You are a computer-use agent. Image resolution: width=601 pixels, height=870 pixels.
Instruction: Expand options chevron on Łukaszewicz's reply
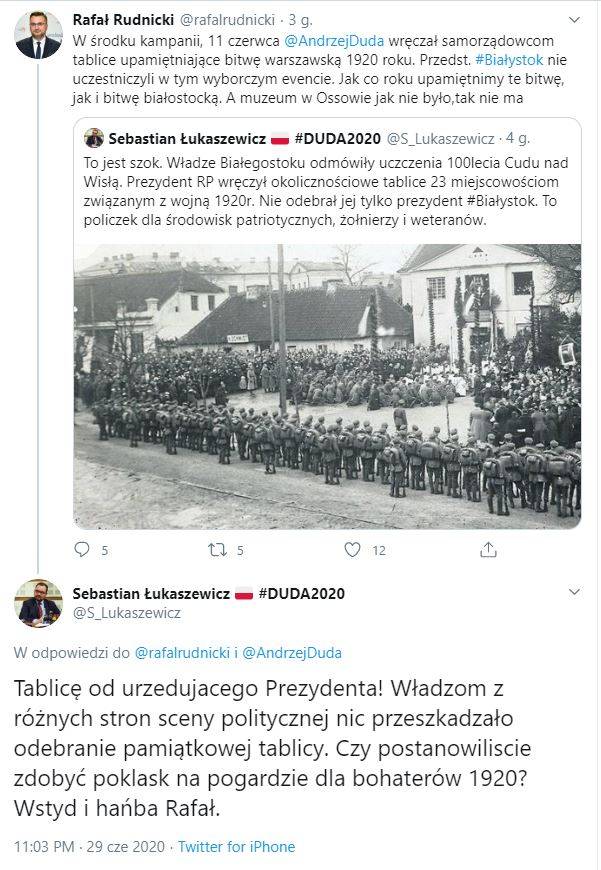574,593
